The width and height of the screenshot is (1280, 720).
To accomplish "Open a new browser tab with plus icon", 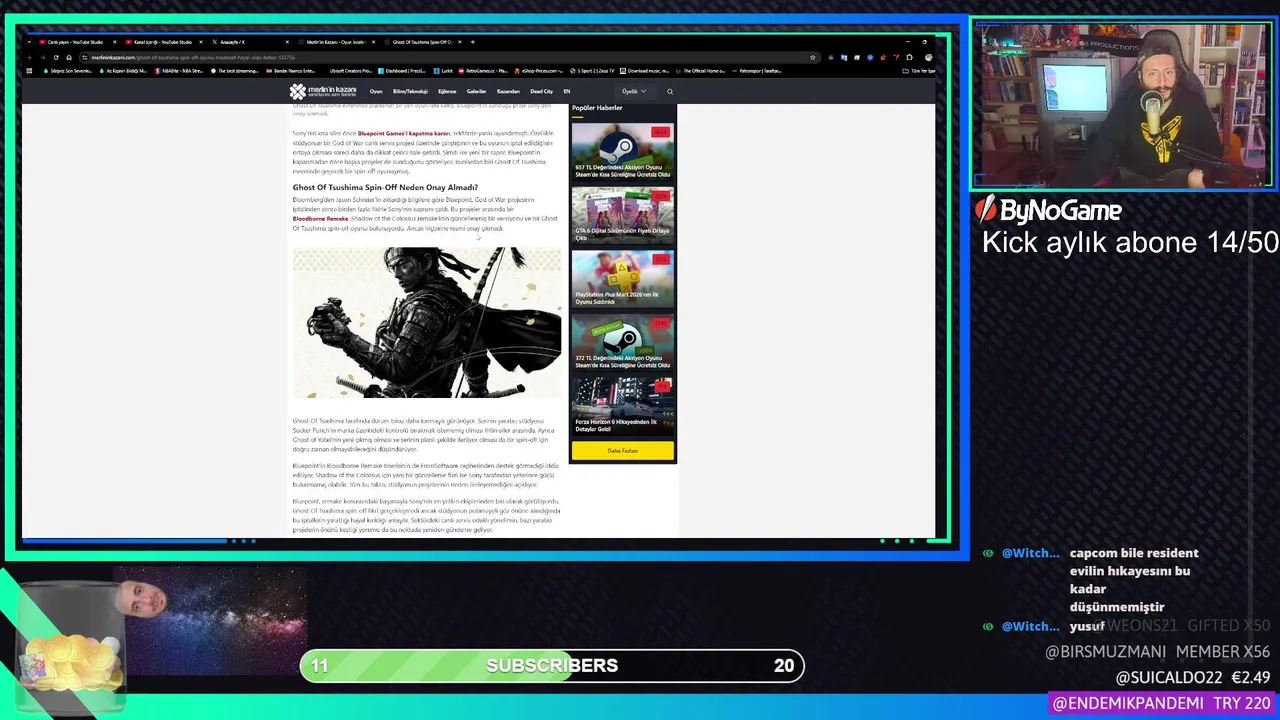I will pyautogui.click(x=472, y=42).
